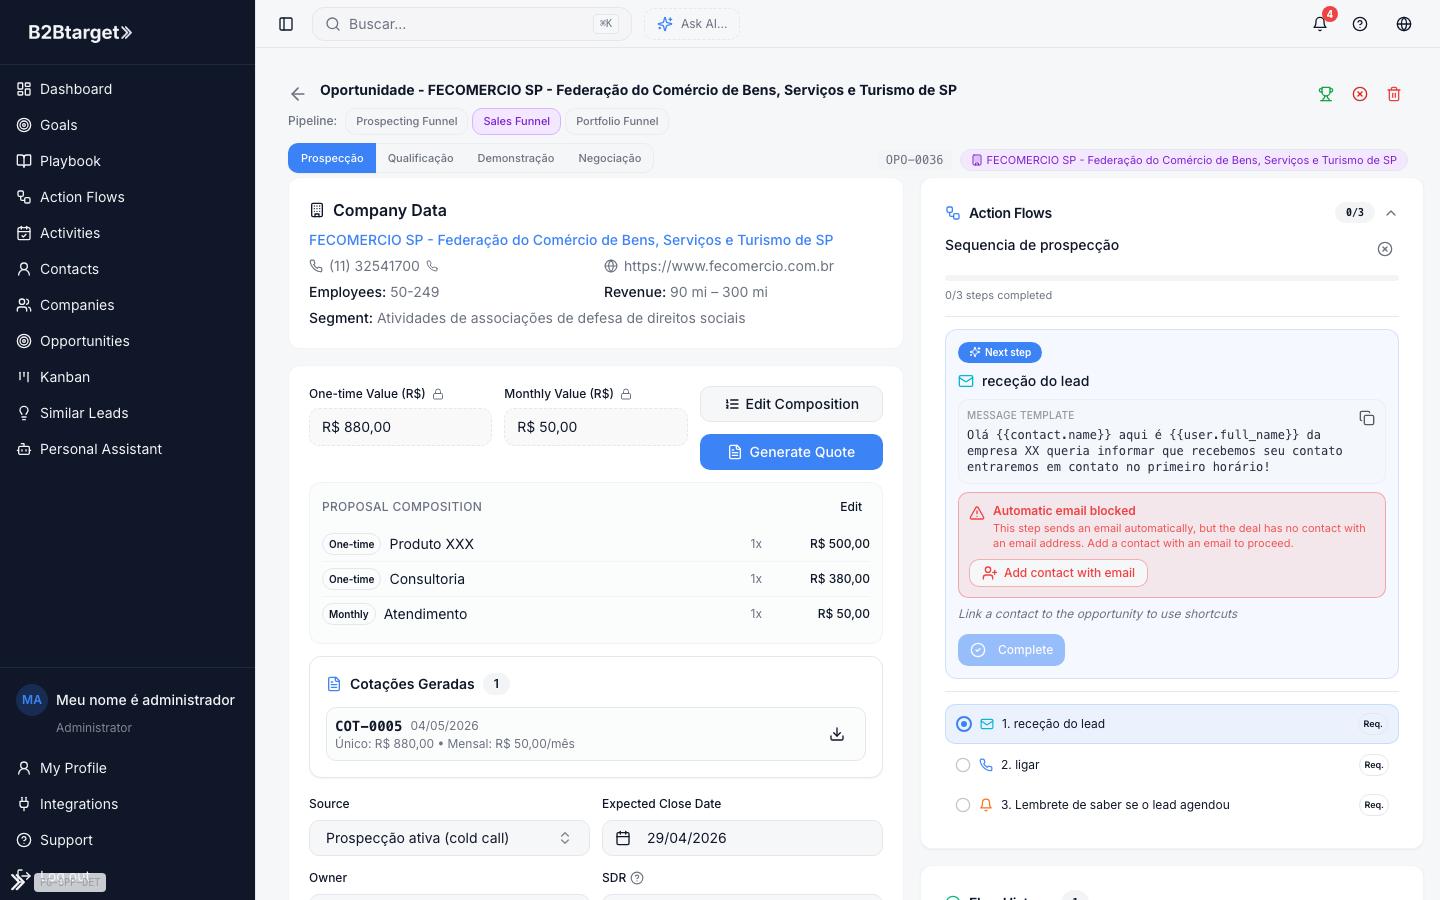The image size is (1440, 900).
Task: Open the notifications bell
Action: tap(1320, 24)
